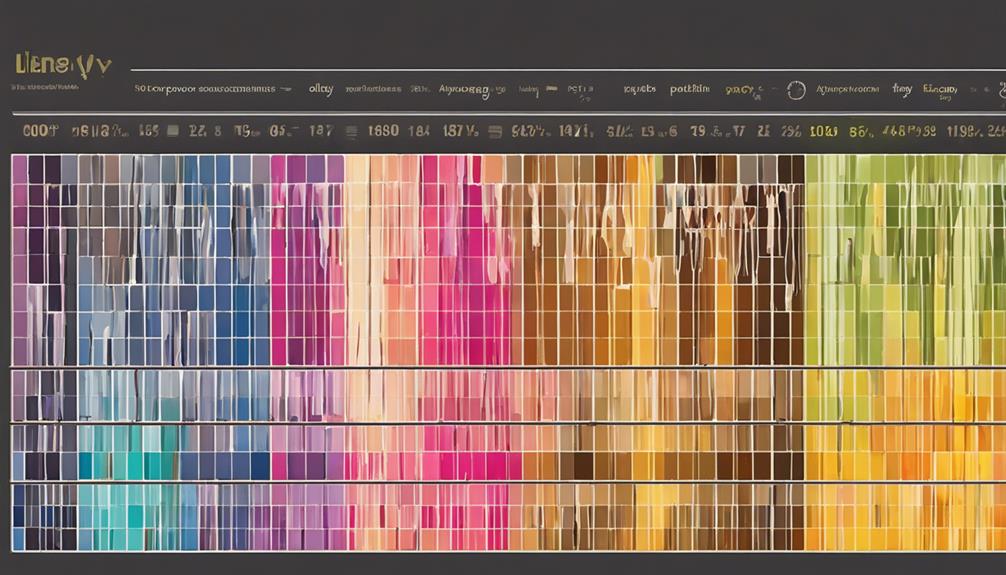Select the "pottkiin" header label
This screenshot has height=575, width=1006.
coord(689,89)
